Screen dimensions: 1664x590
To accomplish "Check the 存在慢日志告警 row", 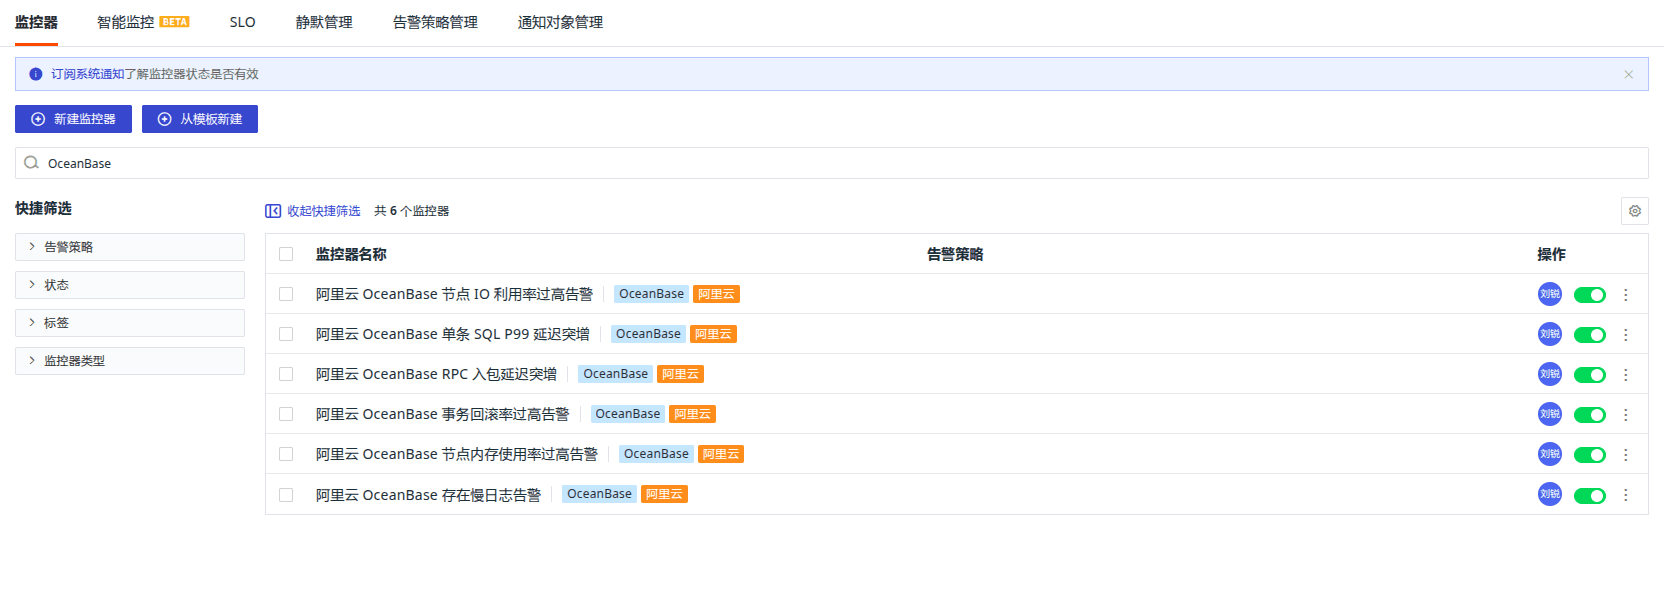I will point(286,495).
